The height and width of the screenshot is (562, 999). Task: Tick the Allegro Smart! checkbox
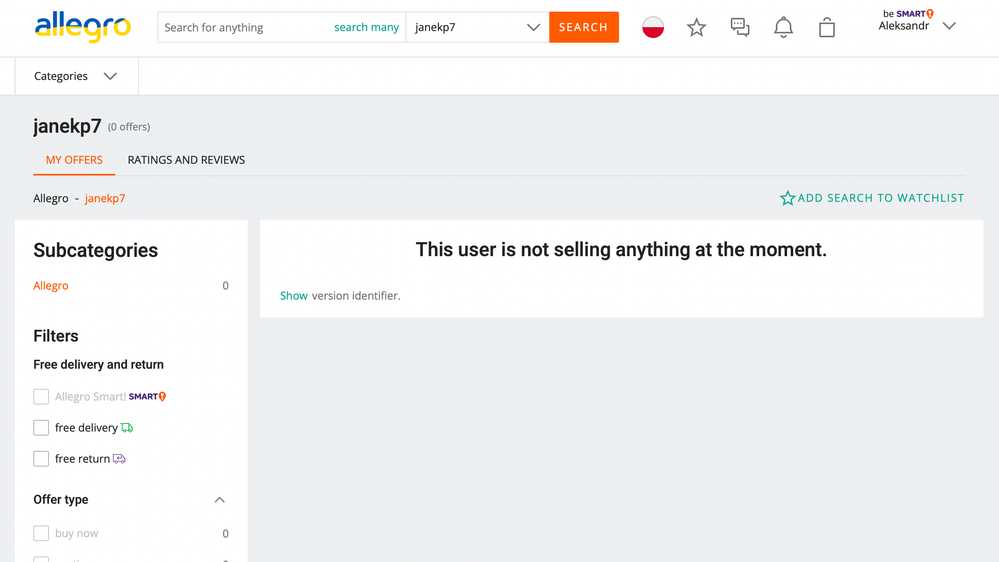tap(41, 396)
